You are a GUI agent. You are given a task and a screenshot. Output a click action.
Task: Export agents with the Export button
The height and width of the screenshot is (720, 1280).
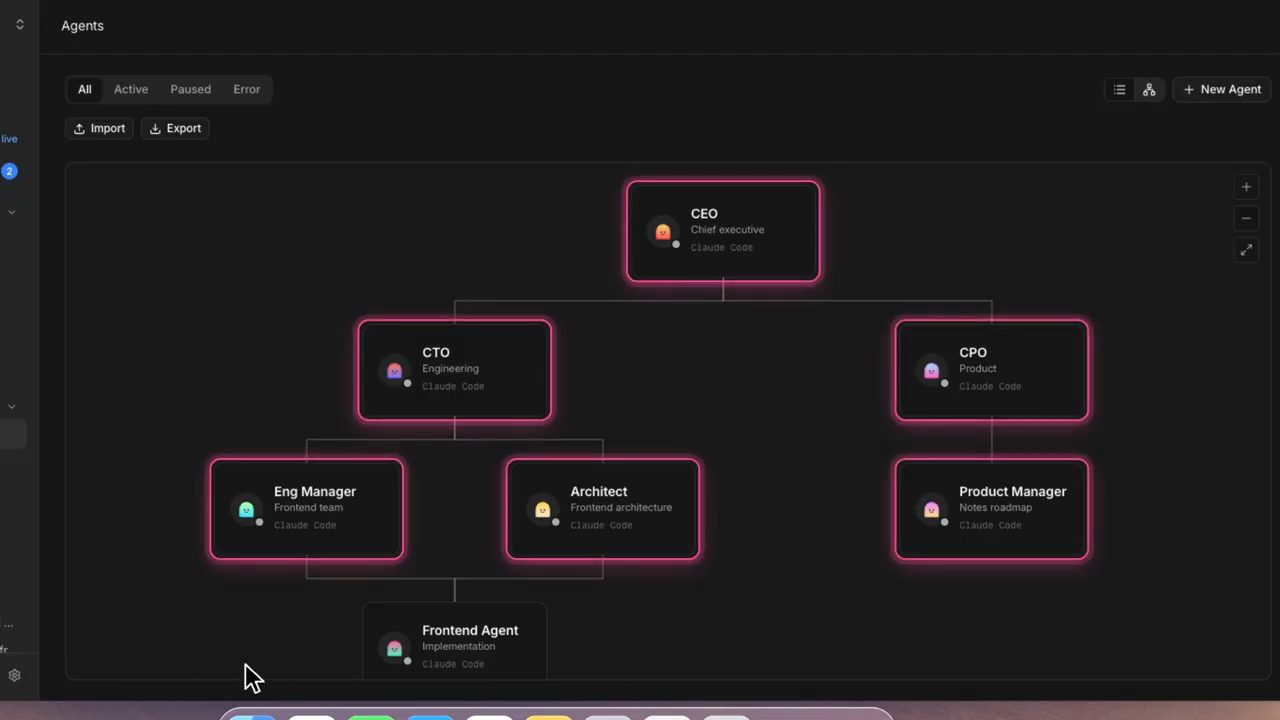(x=175, y=128)
